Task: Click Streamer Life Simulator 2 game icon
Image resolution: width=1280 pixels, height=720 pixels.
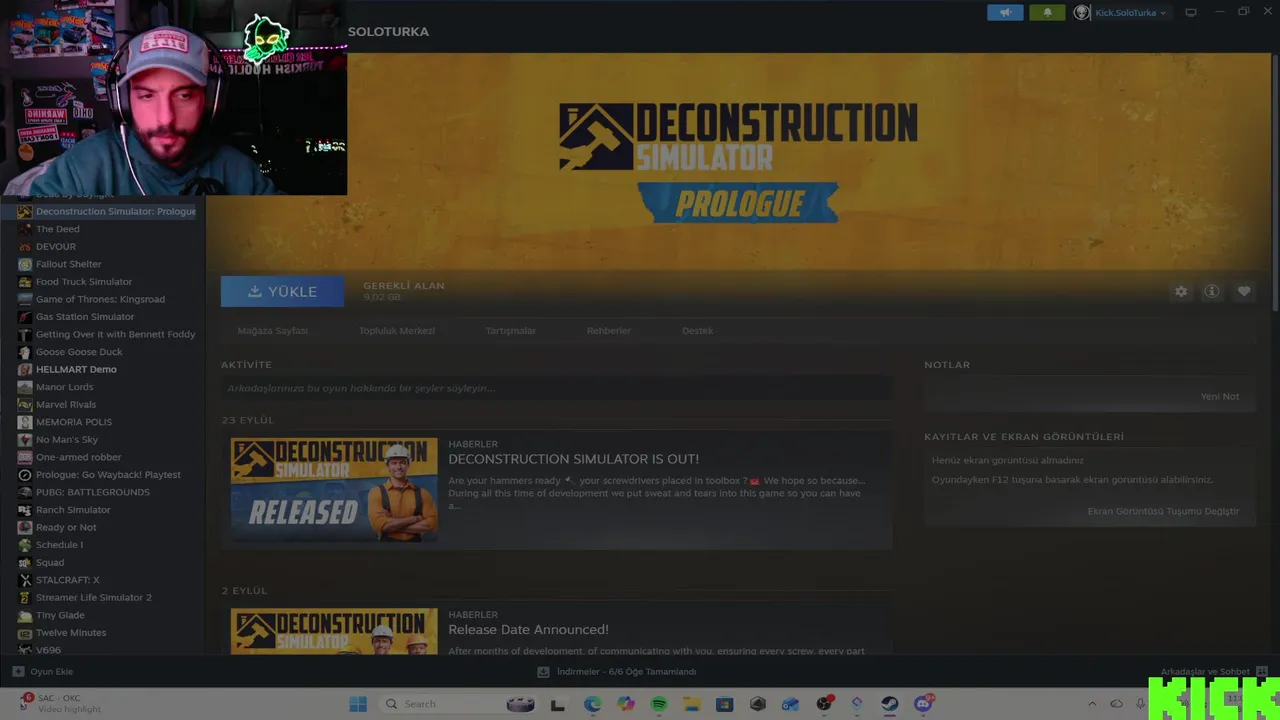Action: click(25, 597)
